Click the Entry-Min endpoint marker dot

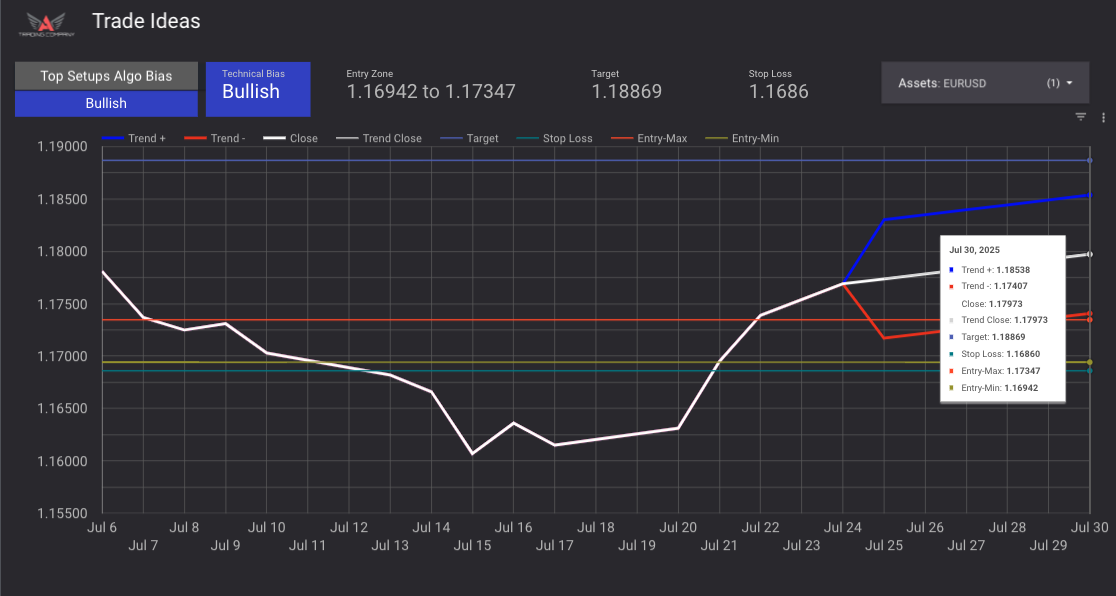(1089, 362)
